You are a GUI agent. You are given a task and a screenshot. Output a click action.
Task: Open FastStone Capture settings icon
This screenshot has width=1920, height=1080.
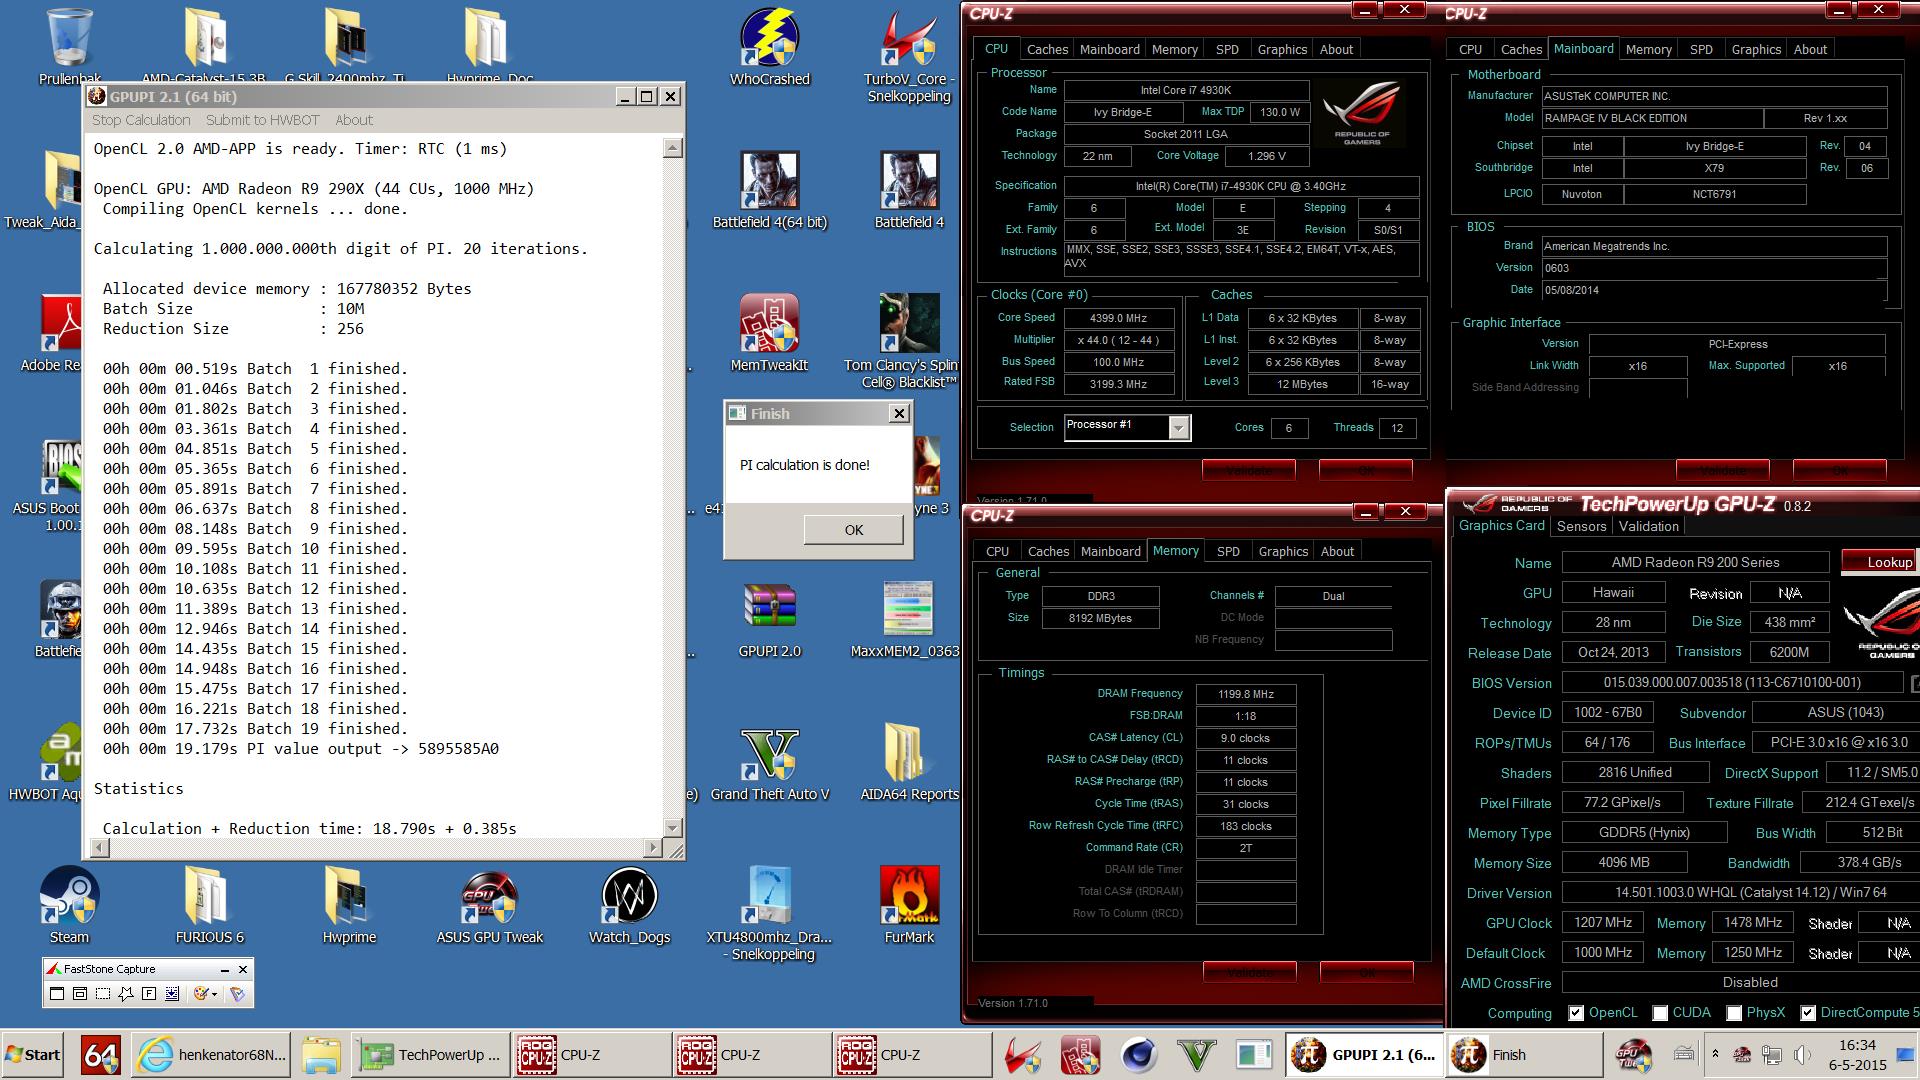click(x=237, y=994)
